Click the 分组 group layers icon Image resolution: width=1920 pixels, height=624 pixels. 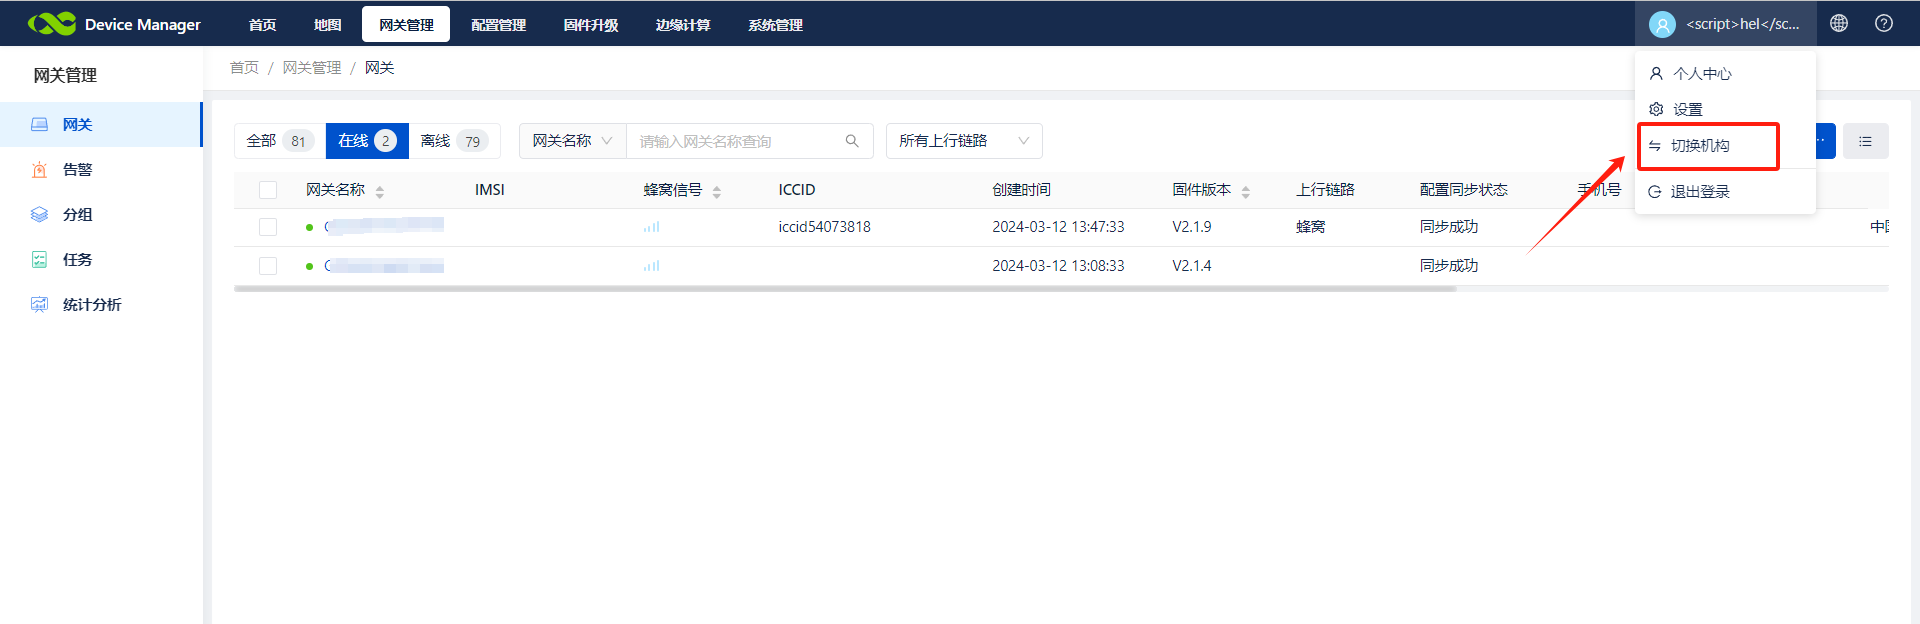click(x=40, y=214)
